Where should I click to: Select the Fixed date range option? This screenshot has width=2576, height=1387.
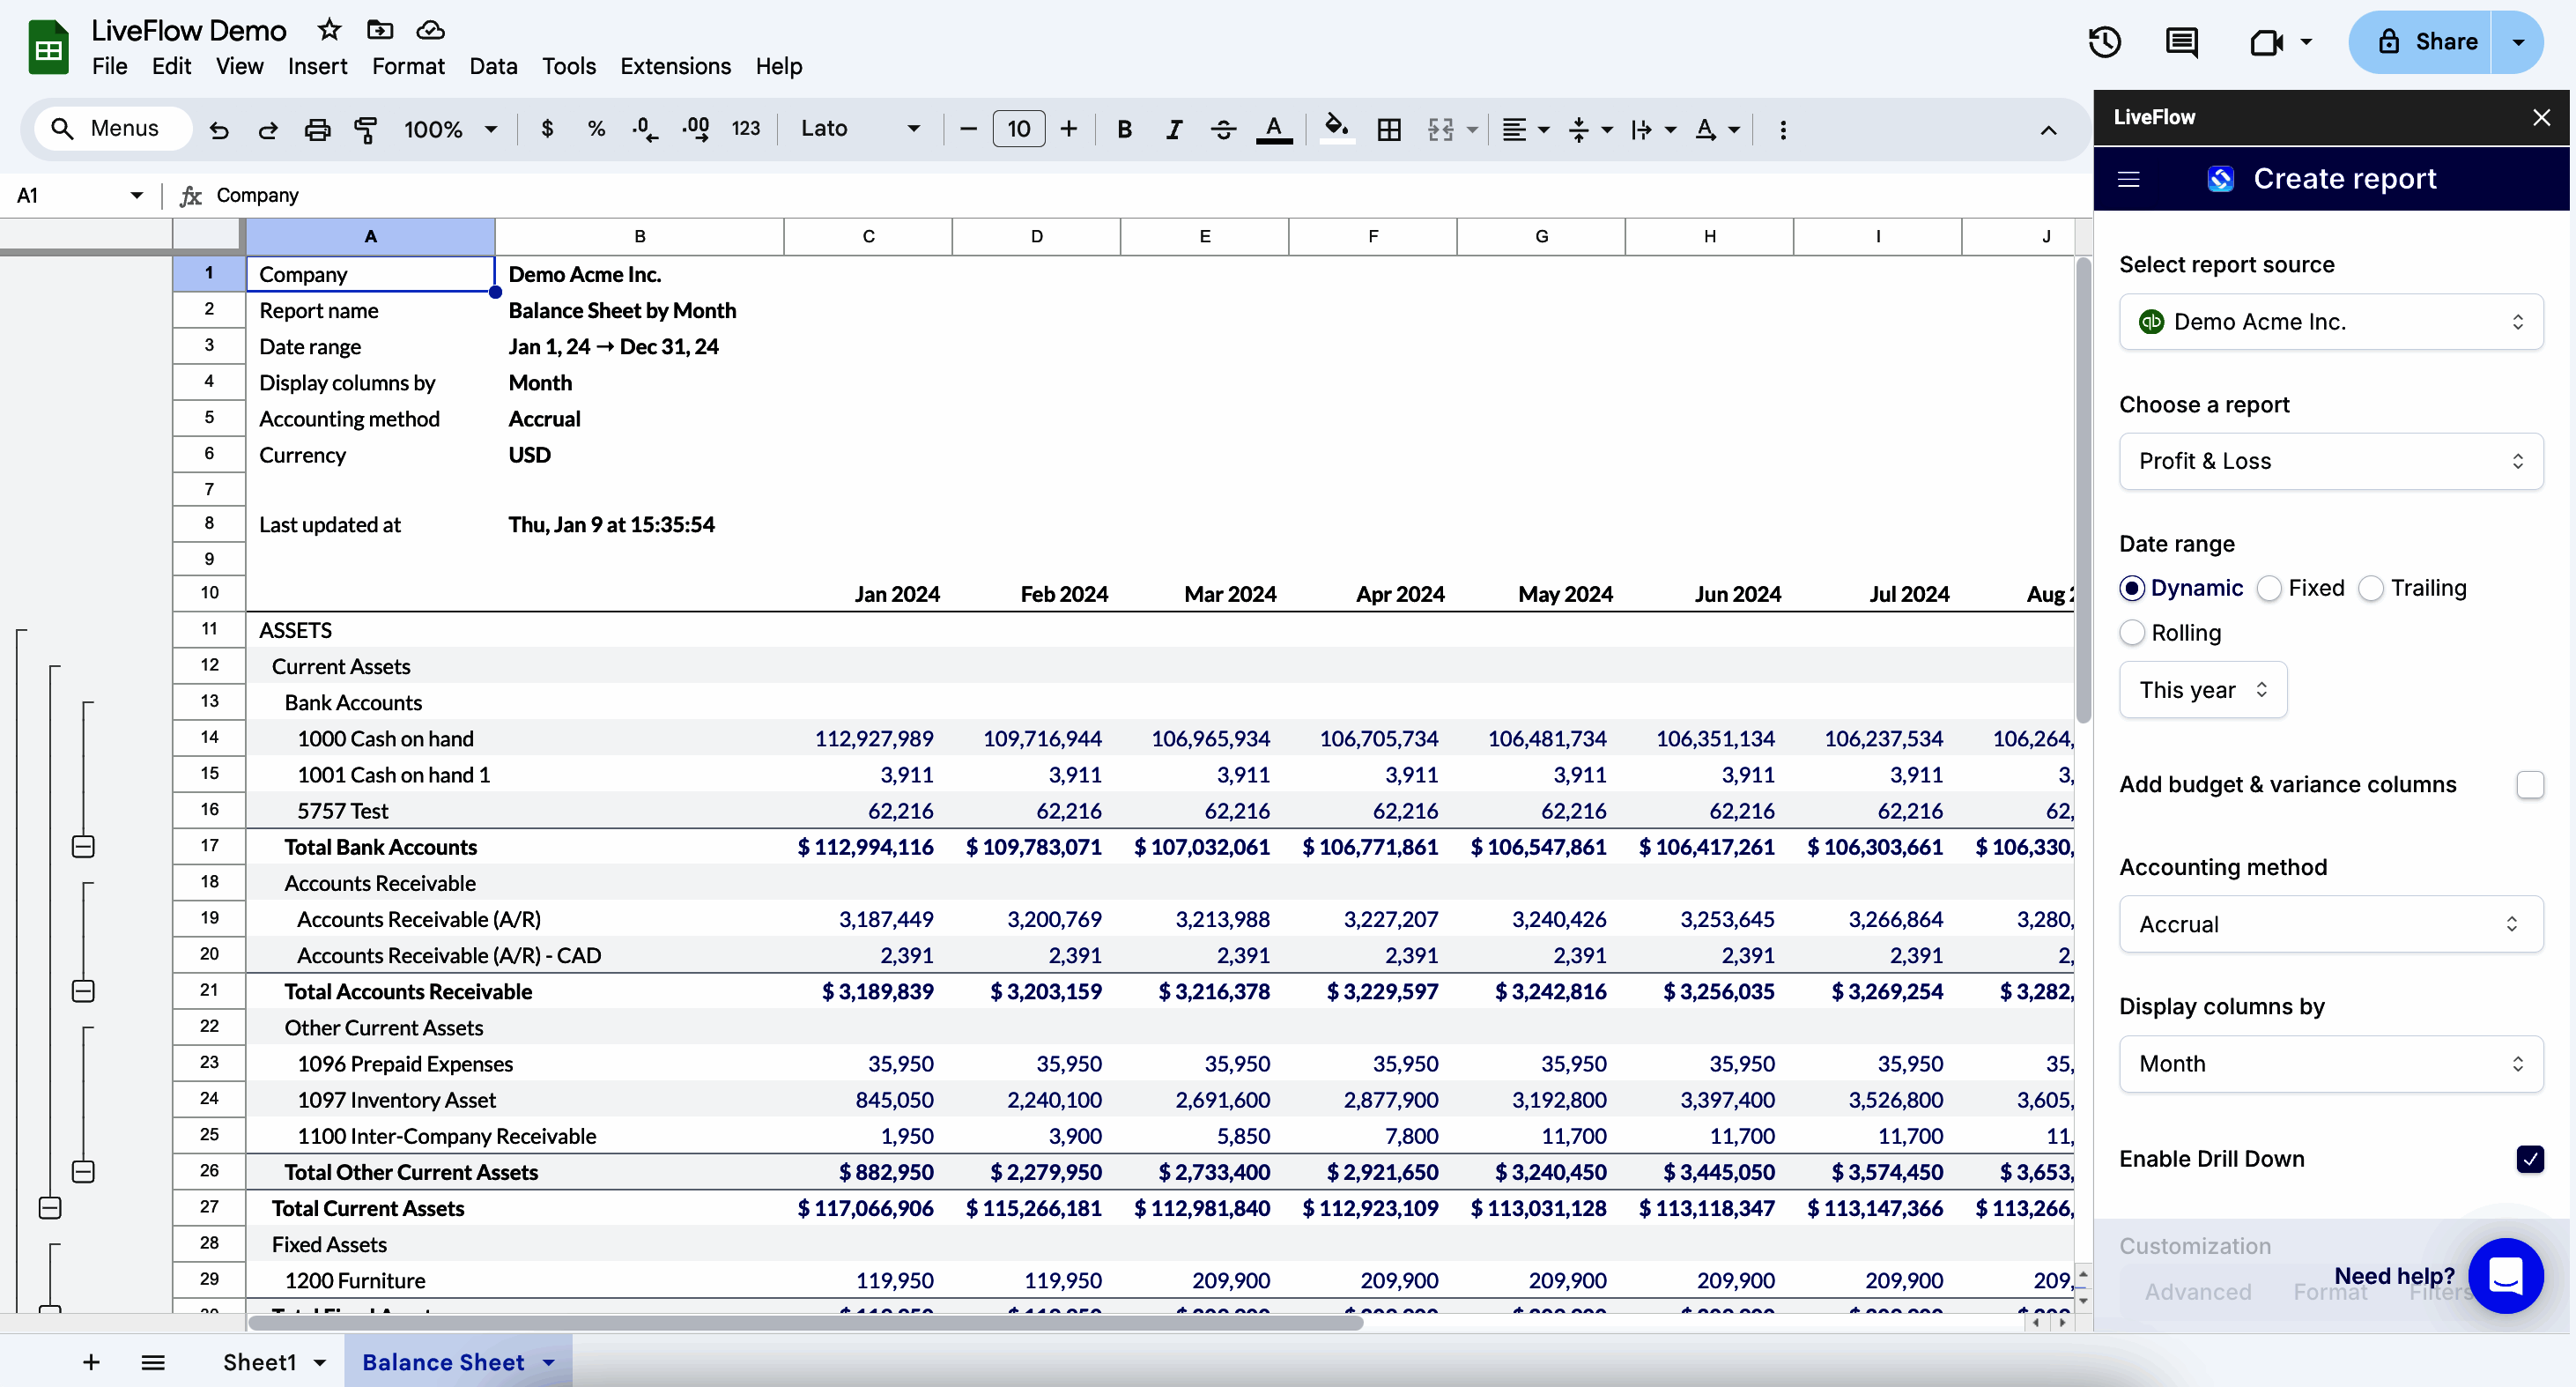(2270, 588)
